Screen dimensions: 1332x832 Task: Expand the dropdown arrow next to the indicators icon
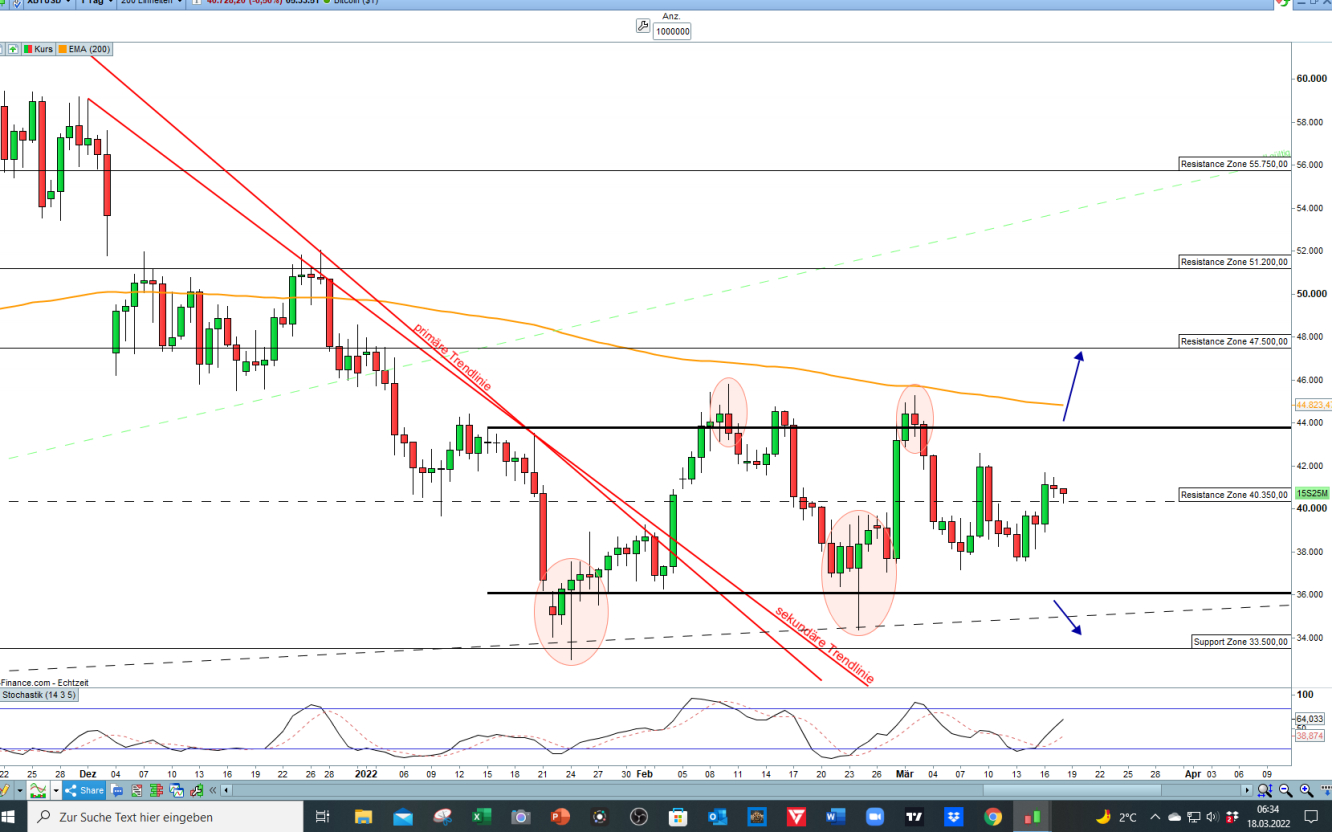coord(56,790)
